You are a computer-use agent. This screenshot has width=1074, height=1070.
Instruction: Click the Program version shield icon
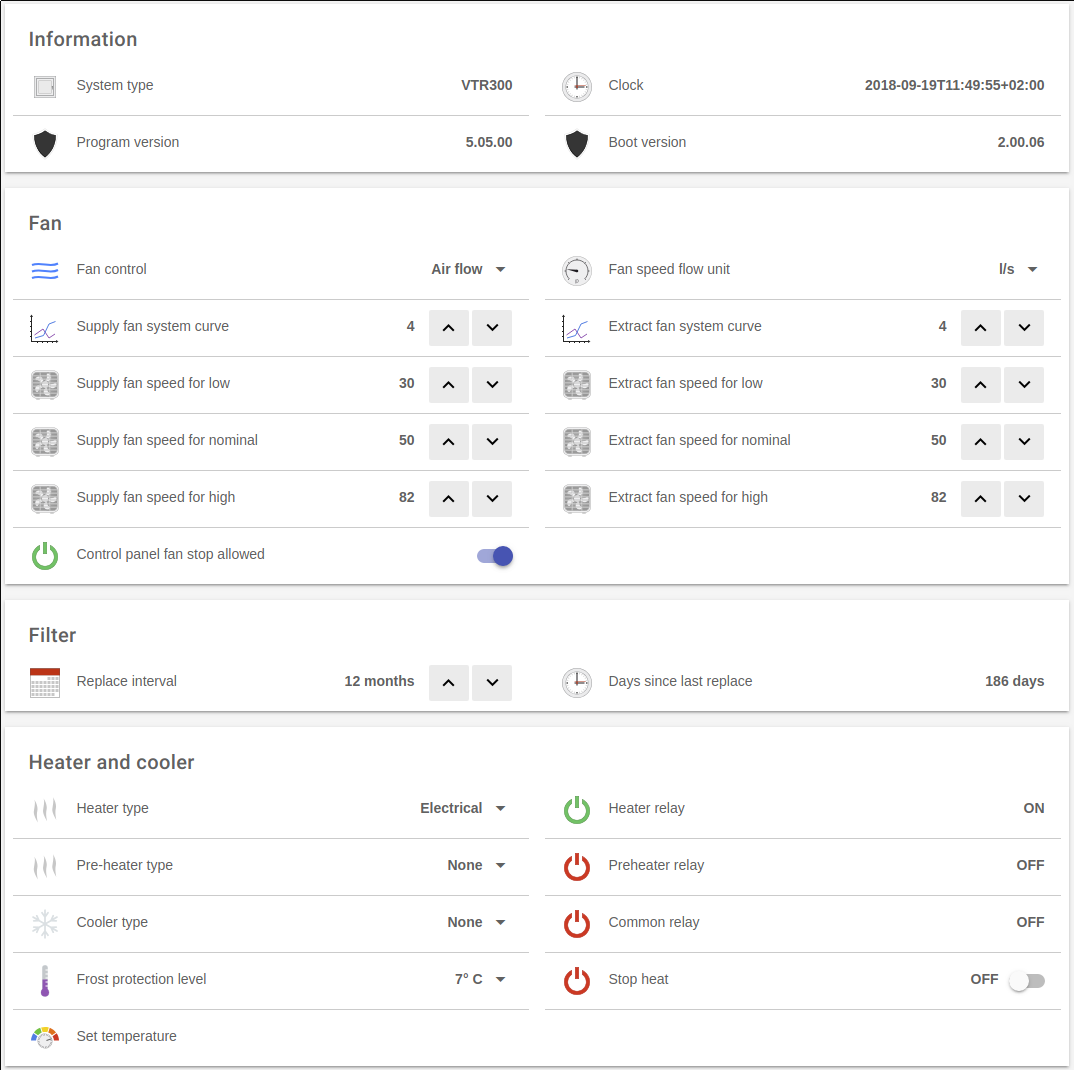(45, 143)
